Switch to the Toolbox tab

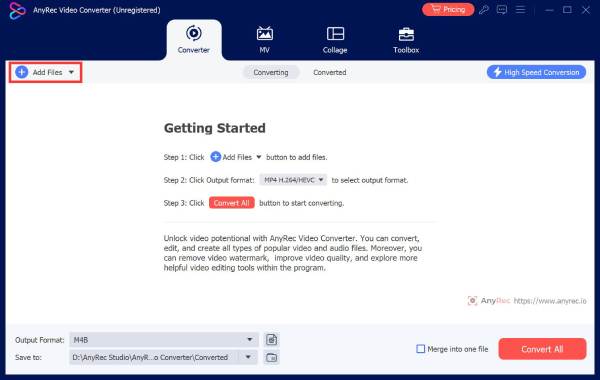coord(406,40)
